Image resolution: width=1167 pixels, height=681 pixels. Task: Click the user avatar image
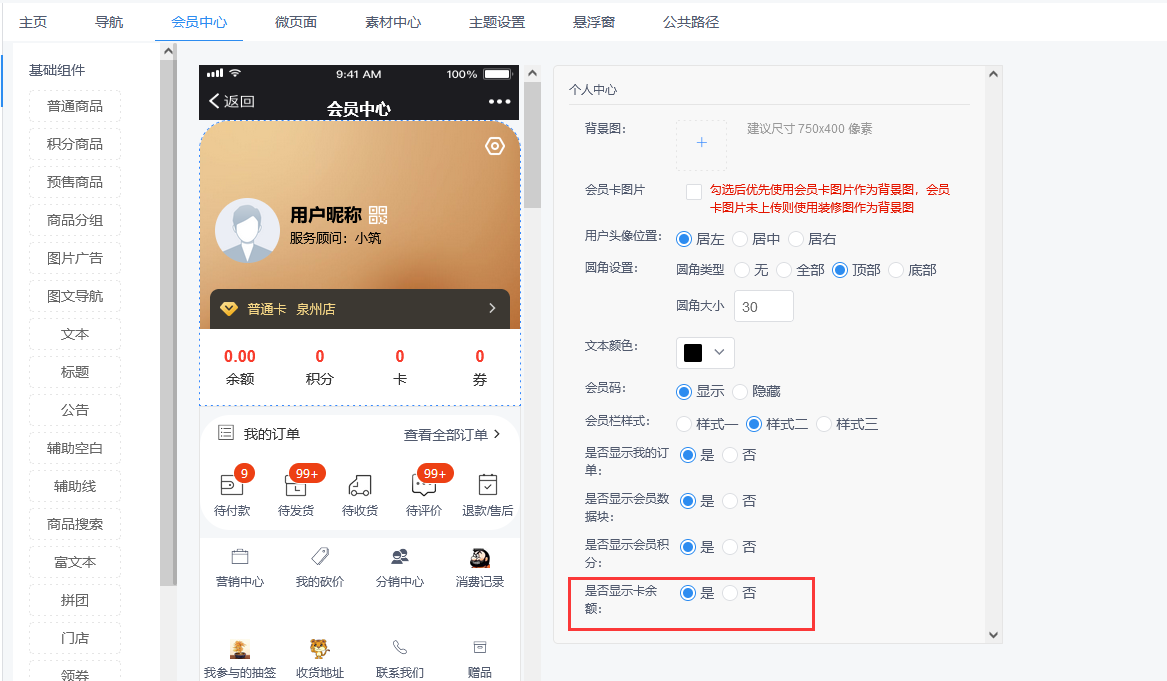click(248, 230)
